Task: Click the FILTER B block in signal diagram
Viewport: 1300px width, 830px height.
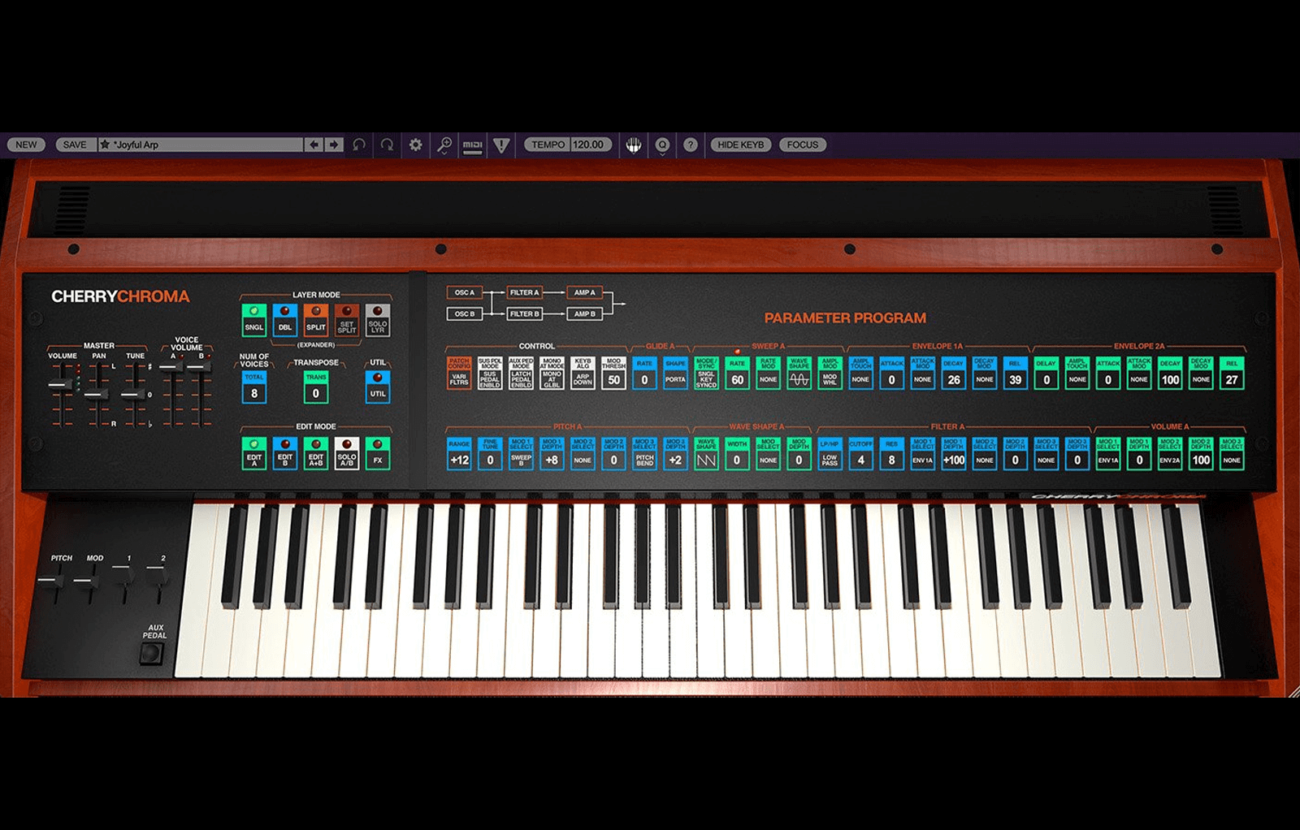Action: click(x=524, y=314)
